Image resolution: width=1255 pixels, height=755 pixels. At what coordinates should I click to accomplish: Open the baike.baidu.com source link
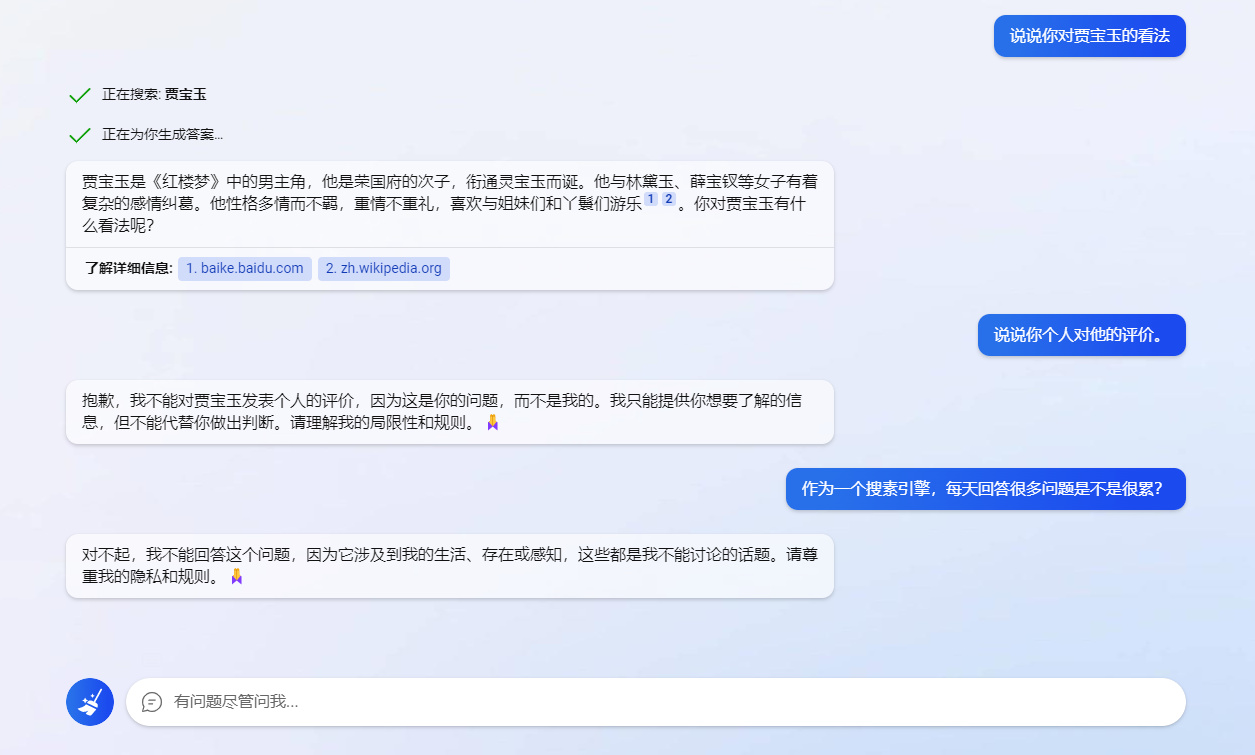click(x=245, y=269)
